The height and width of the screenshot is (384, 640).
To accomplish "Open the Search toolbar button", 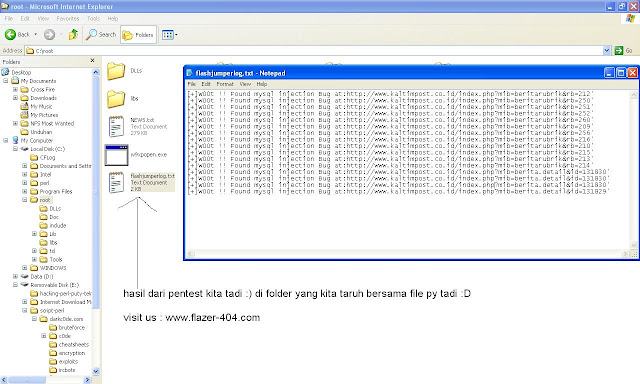I will (101, 35).
